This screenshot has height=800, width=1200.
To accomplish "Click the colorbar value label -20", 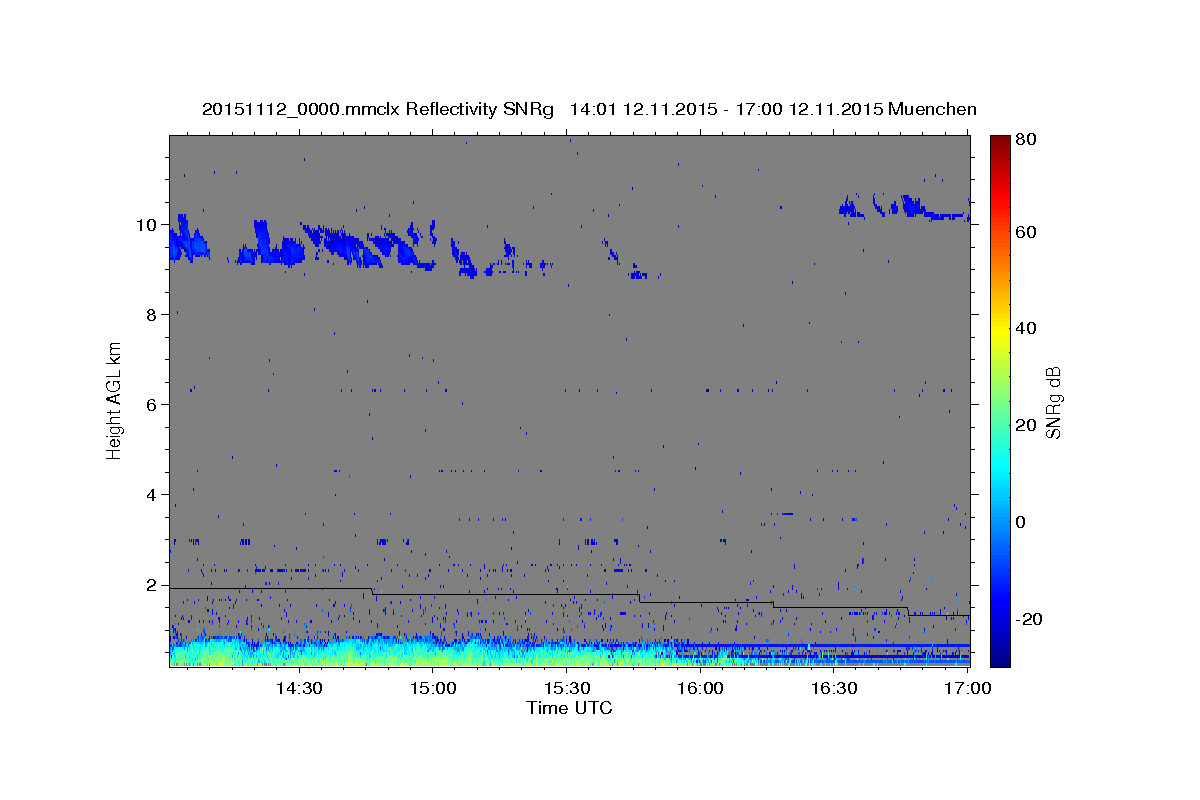I will 1030,618.
